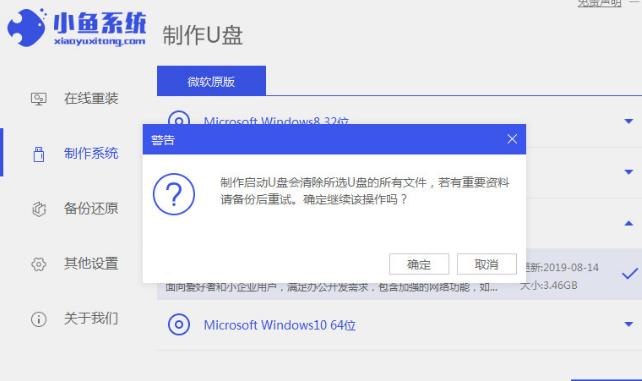Click the warning message about clearing U盘 files
The height and width of the screenshot is (381, 642).
364,191
